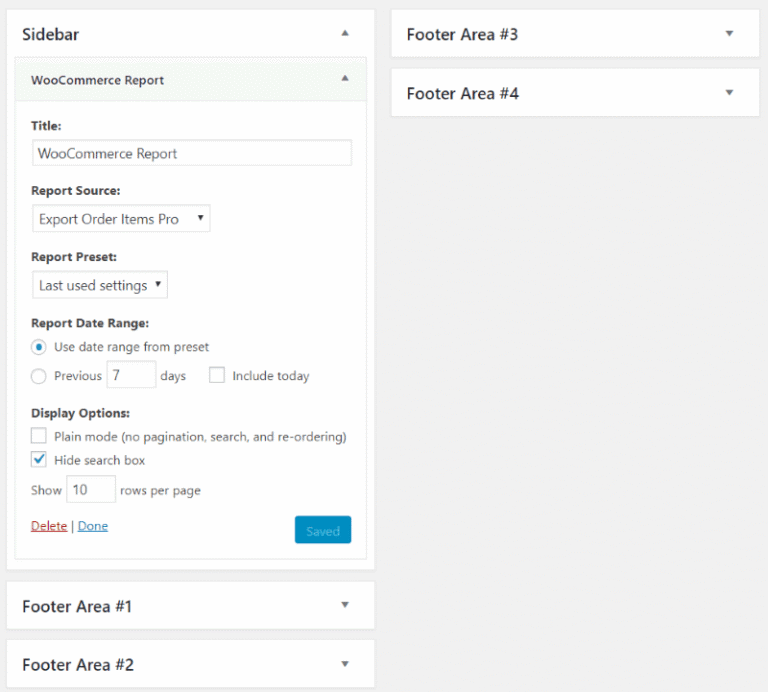Expand Footer Area #1 arrow
Image resolution: width=768 pixels, height=692 pixels.
[345, 605]
